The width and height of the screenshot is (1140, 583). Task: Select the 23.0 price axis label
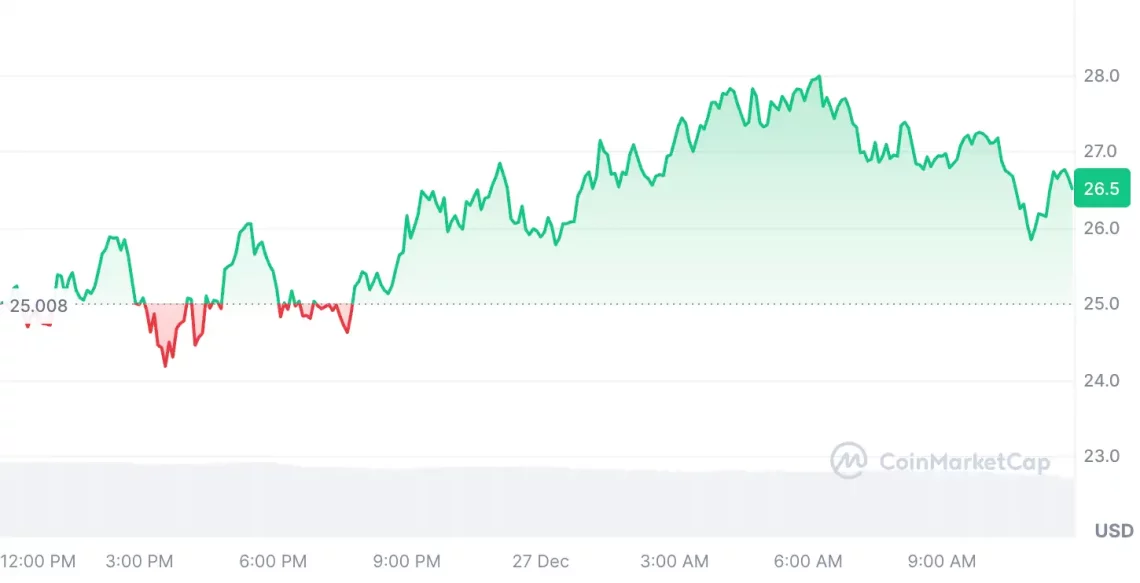pyautogui.click(x=1101, y=457)
